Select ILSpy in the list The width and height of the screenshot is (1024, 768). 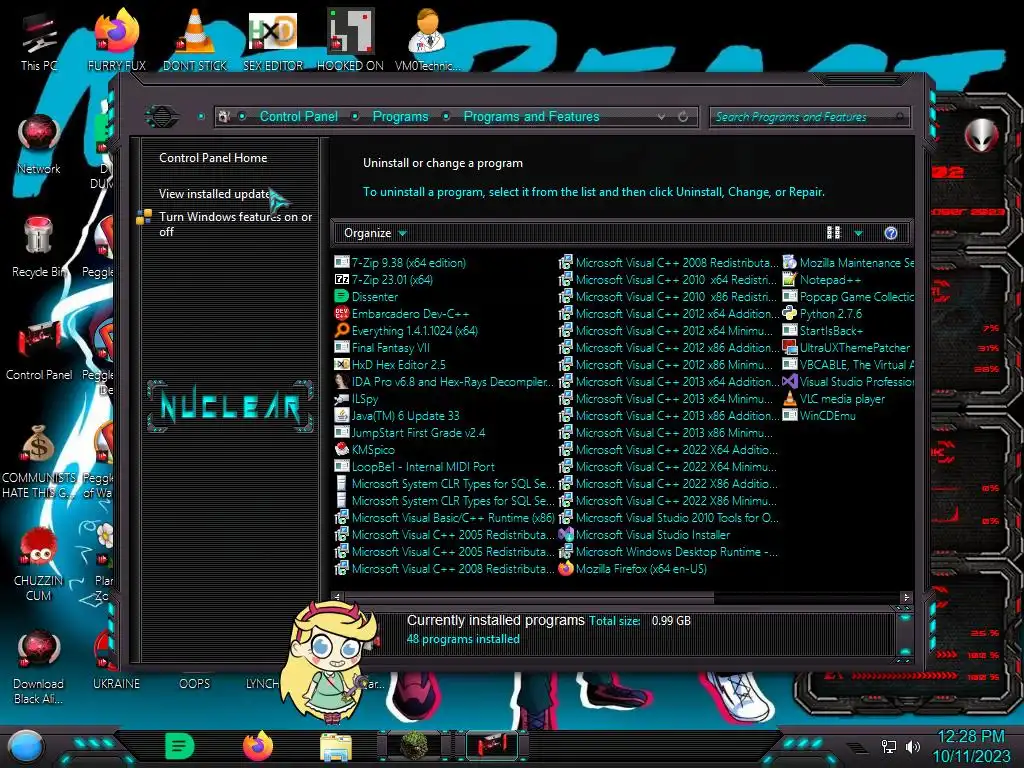click(357, 398)
